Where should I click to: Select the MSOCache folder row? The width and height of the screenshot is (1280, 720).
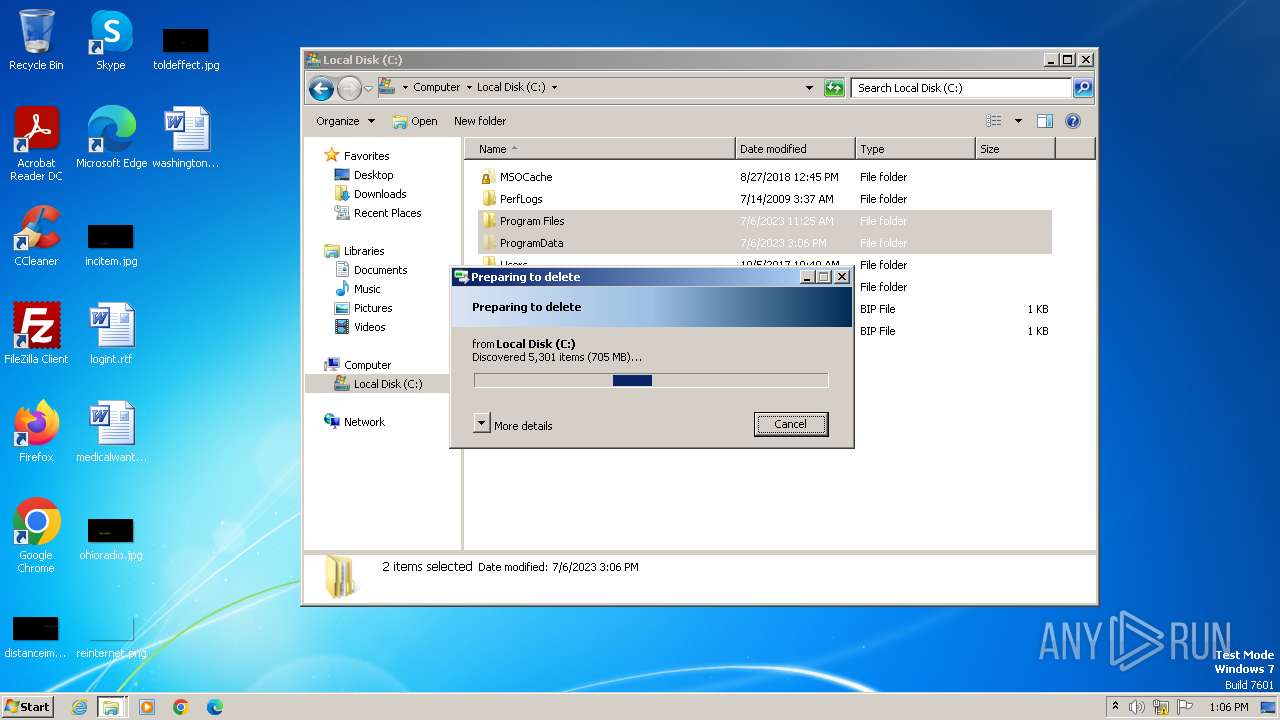[765, 177]
